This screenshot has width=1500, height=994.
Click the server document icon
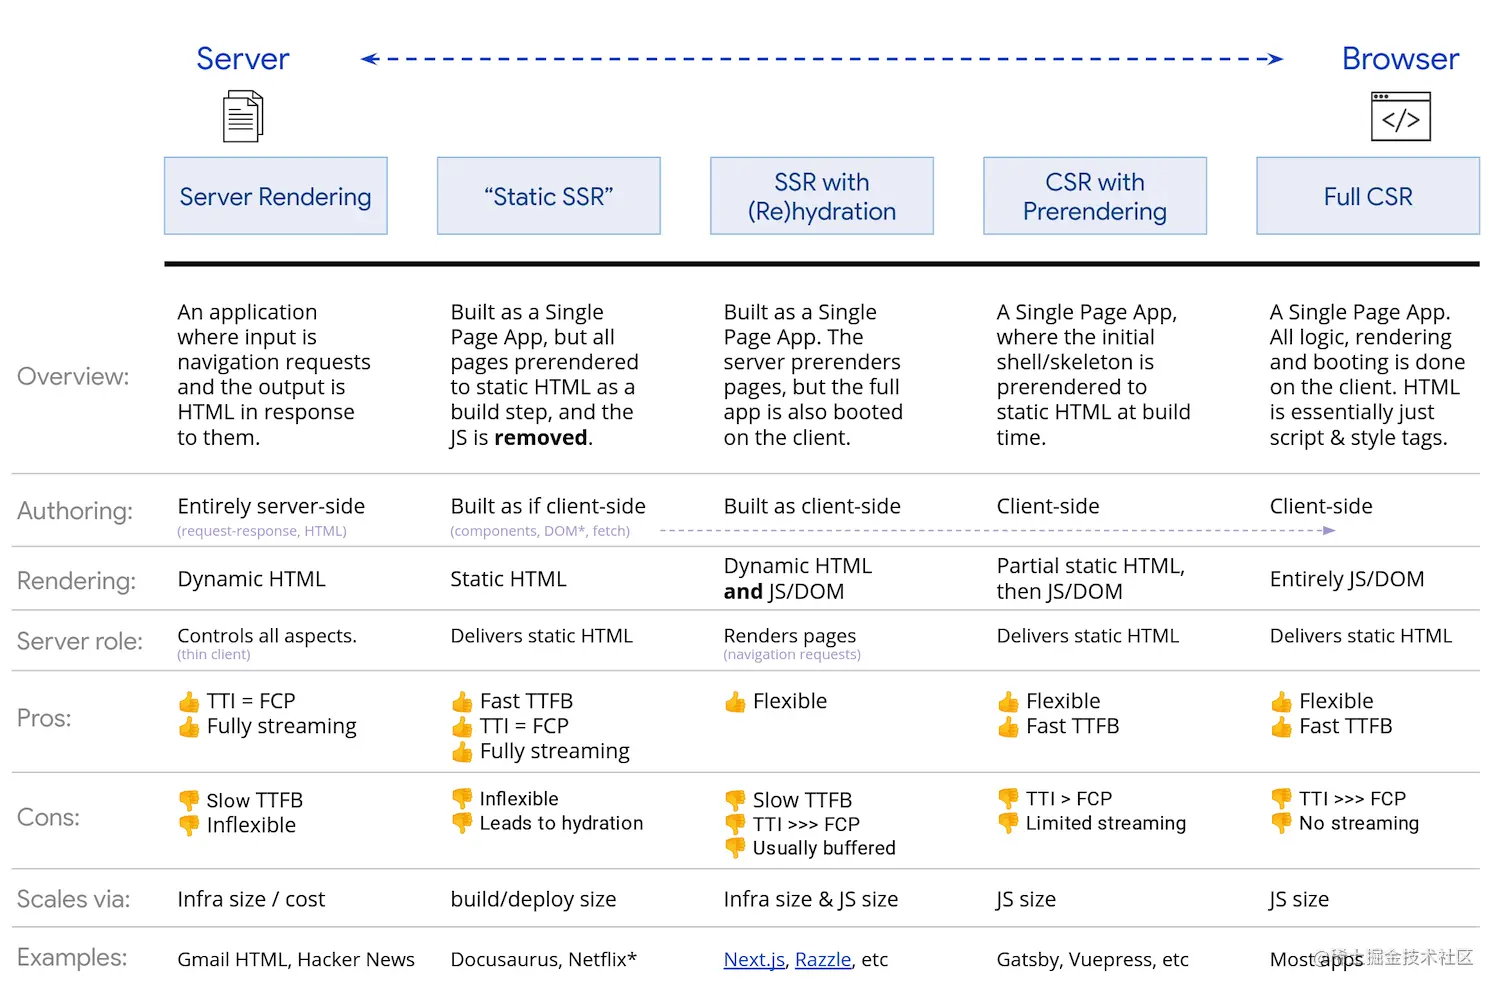(243, 116)
